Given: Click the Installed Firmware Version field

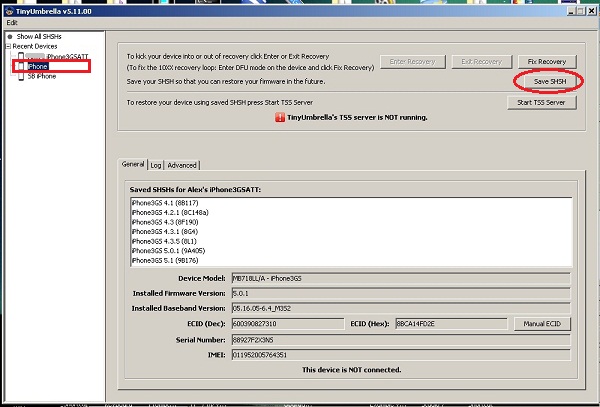Looking at the screenshot, I should point(401,293).
